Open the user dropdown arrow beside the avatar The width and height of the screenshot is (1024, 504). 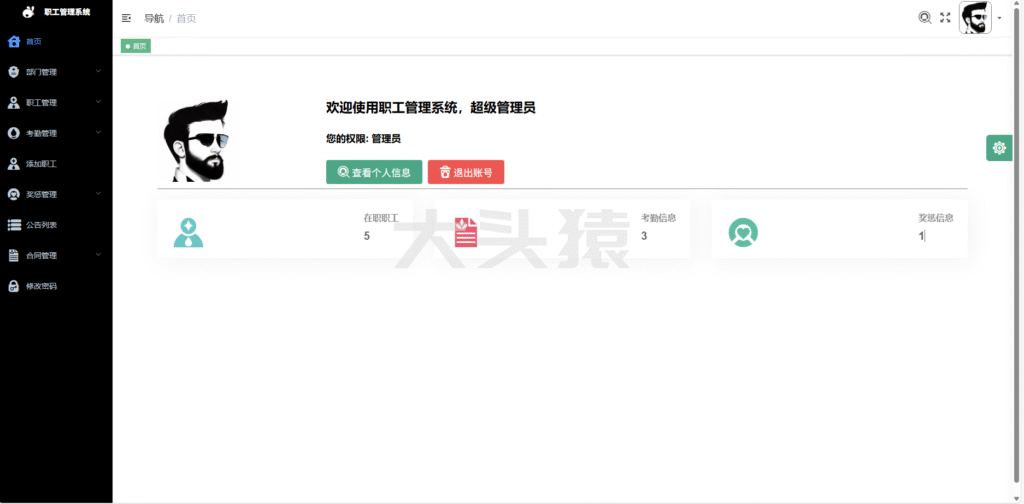coord(999,18)
